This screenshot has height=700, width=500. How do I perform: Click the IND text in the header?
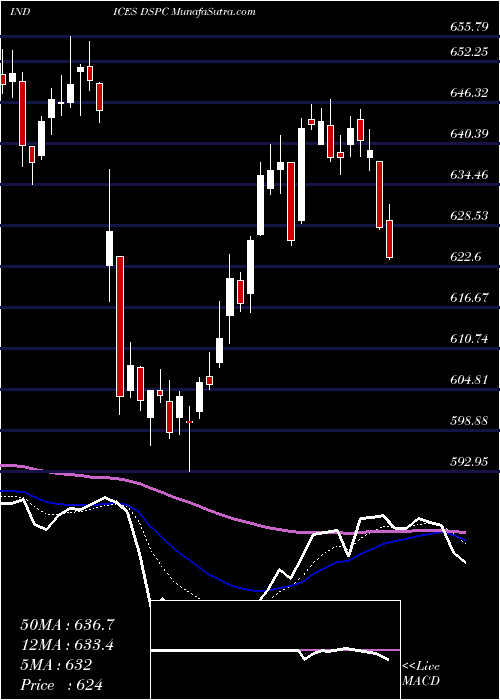tap(20, 12)
